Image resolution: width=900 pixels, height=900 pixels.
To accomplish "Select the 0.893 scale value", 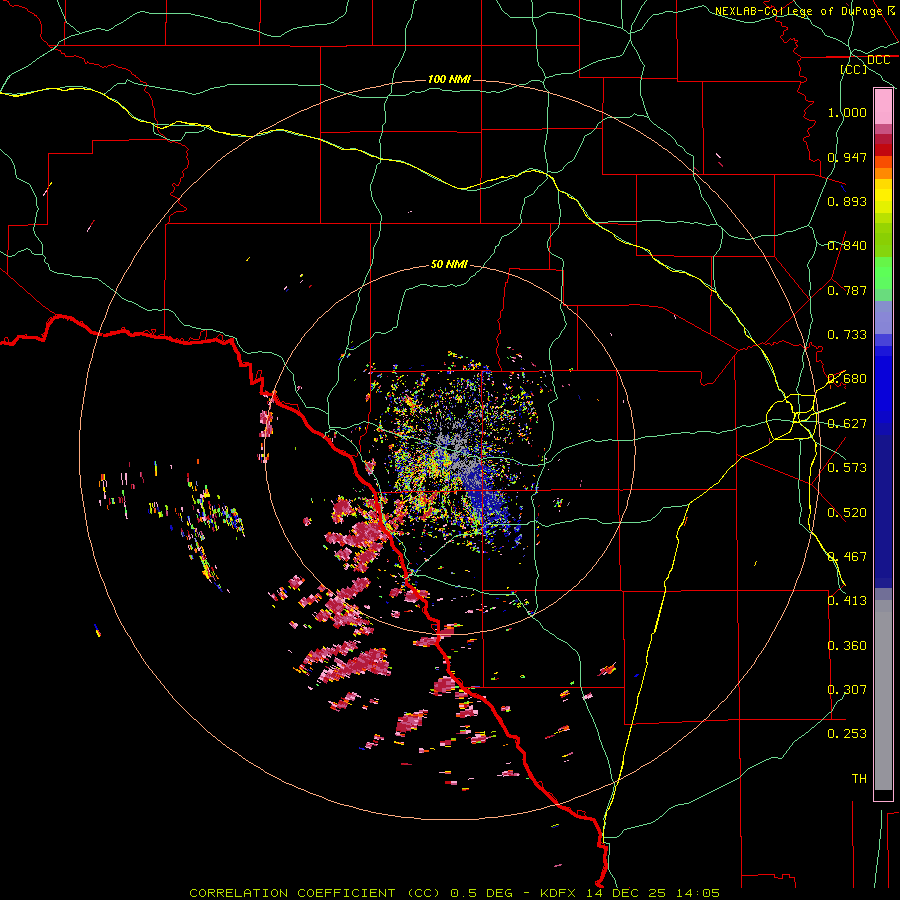I will (x=847, y=201).
